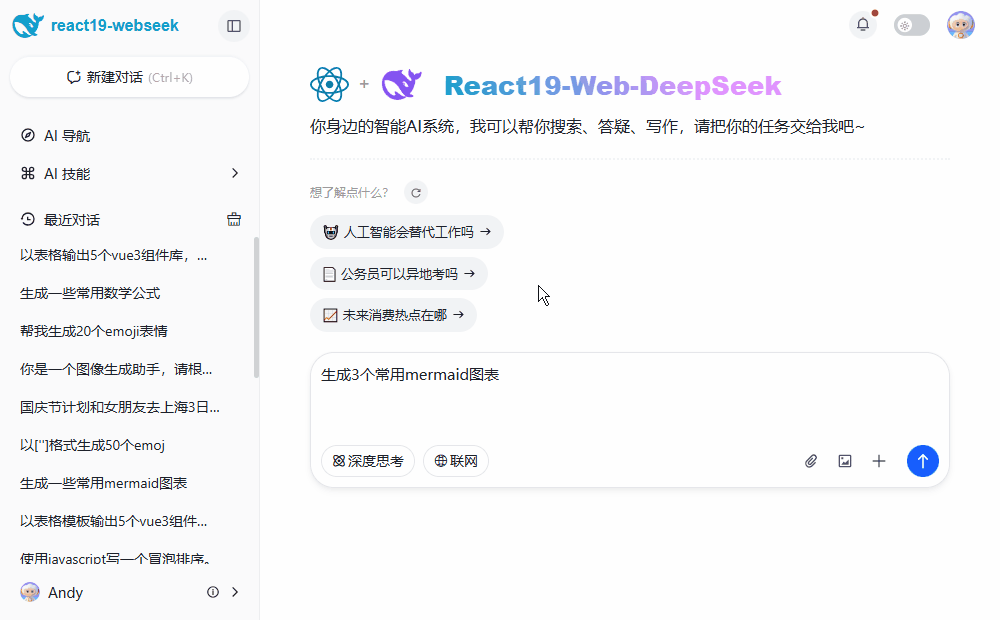
Task: Collapse the sidebar with the panel icon
Action: 234,26
